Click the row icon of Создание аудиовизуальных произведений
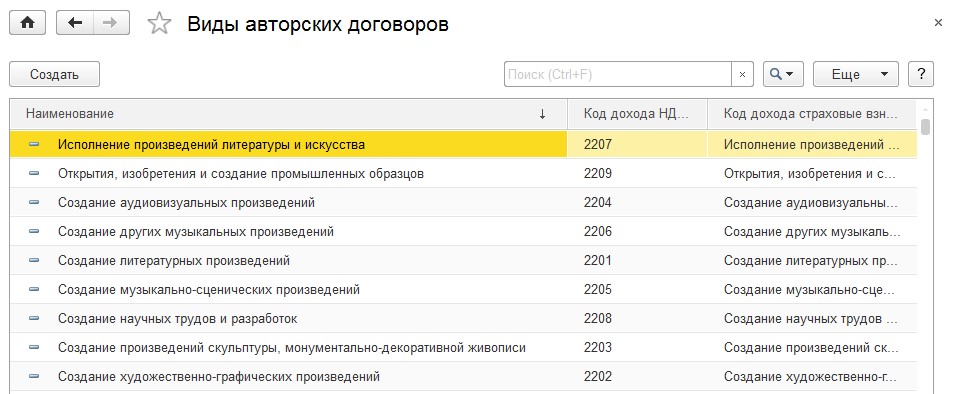 point(34,202)
